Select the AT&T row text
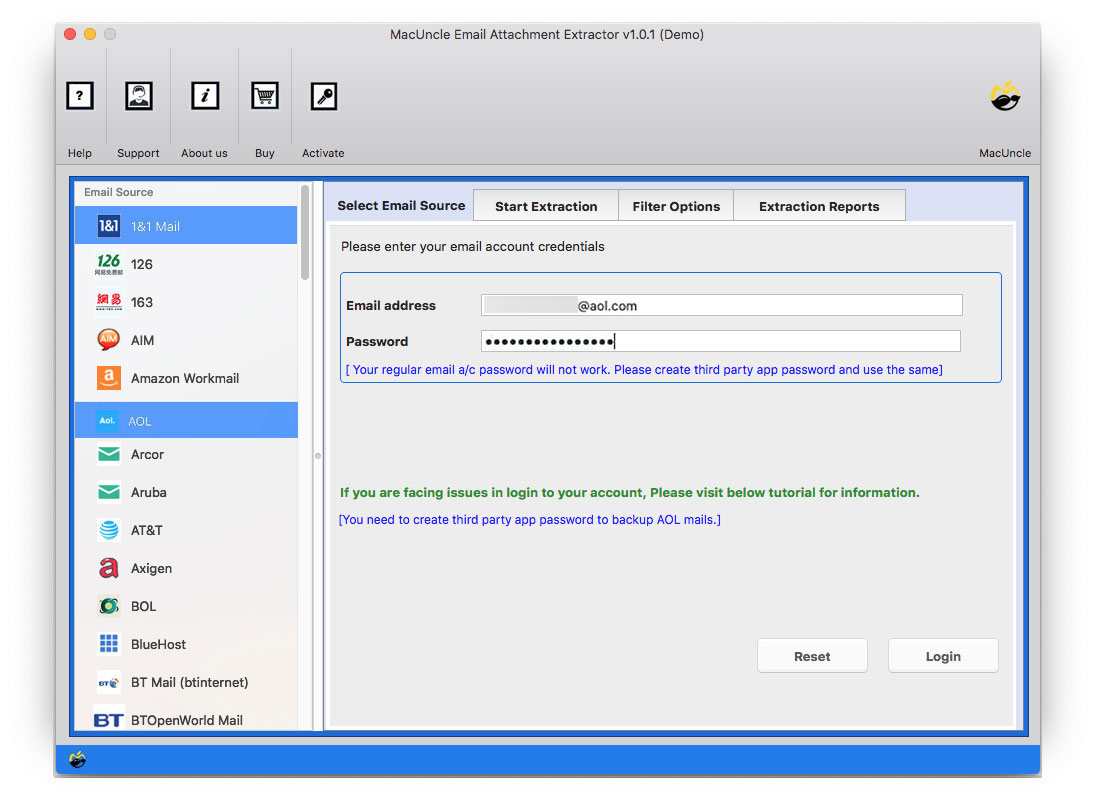 147,531
